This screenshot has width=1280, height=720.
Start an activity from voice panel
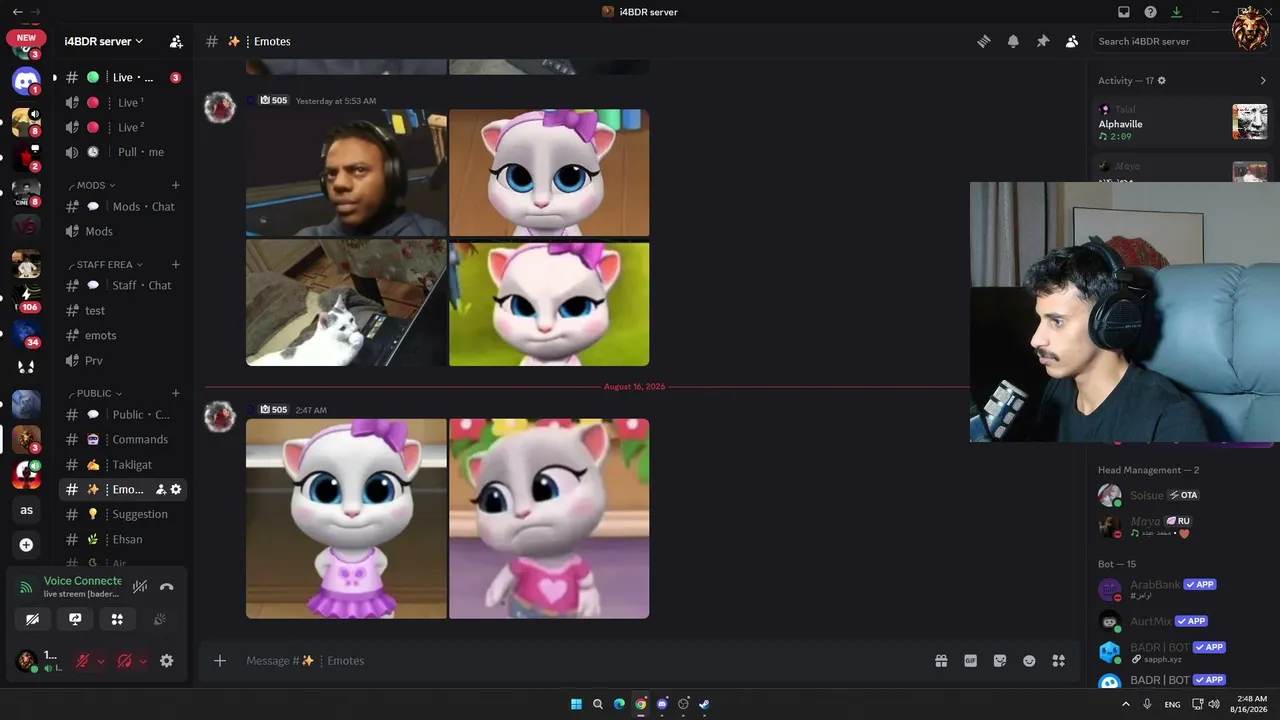(x=117, y=619)
